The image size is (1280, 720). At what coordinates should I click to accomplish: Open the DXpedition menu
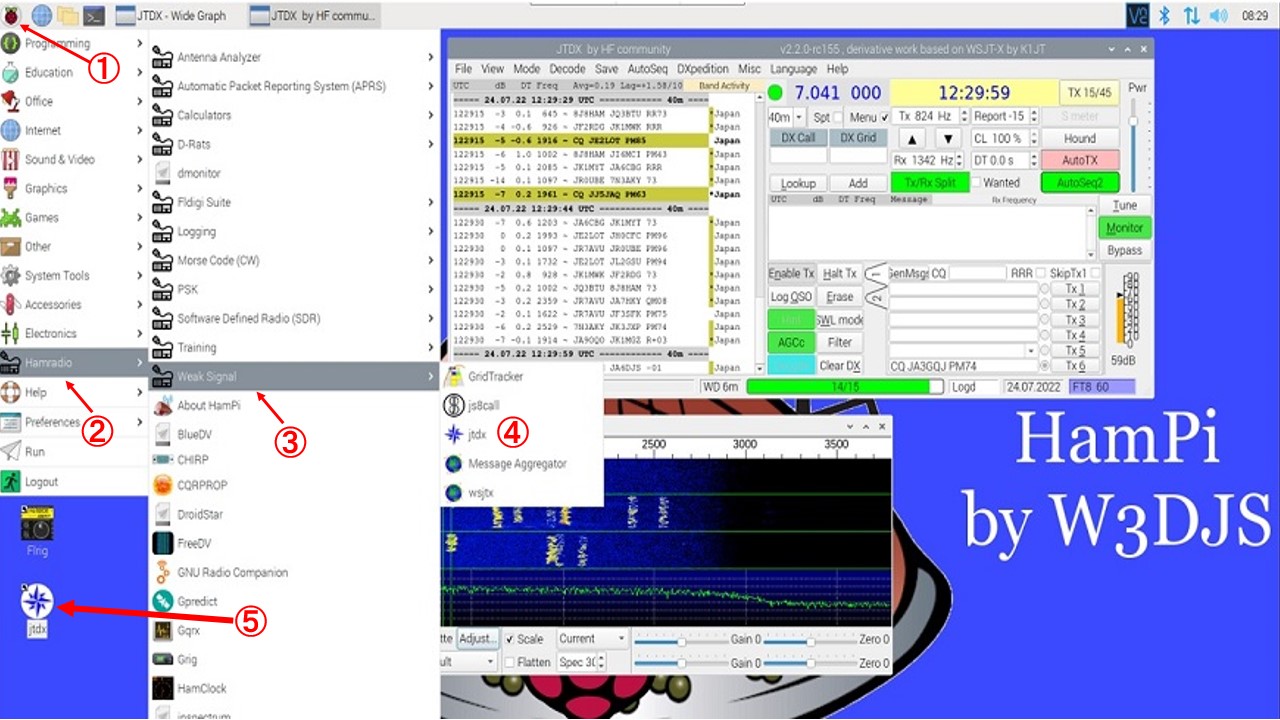[x=703, y=69]
